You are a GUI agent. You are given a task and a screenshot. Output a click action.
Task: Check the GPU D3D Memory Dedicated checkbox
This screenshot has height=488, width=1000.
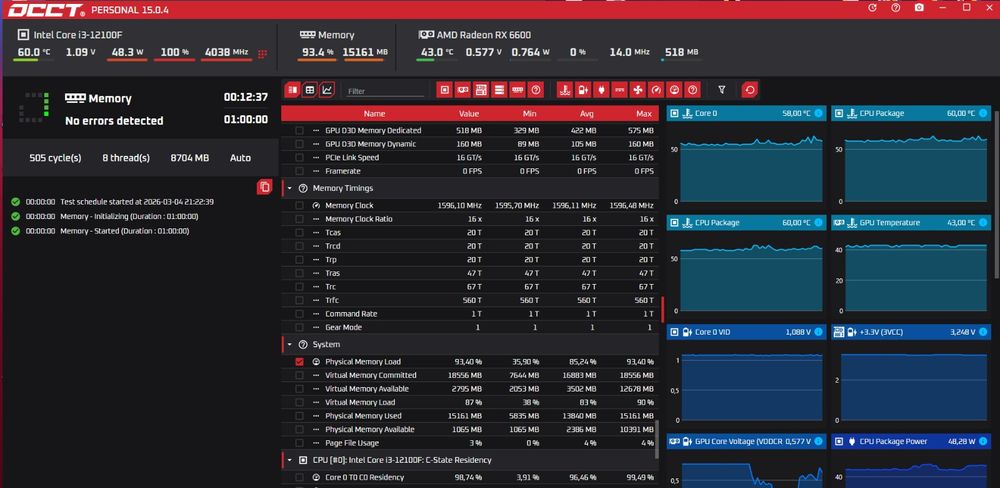click(x=299, y=130)
